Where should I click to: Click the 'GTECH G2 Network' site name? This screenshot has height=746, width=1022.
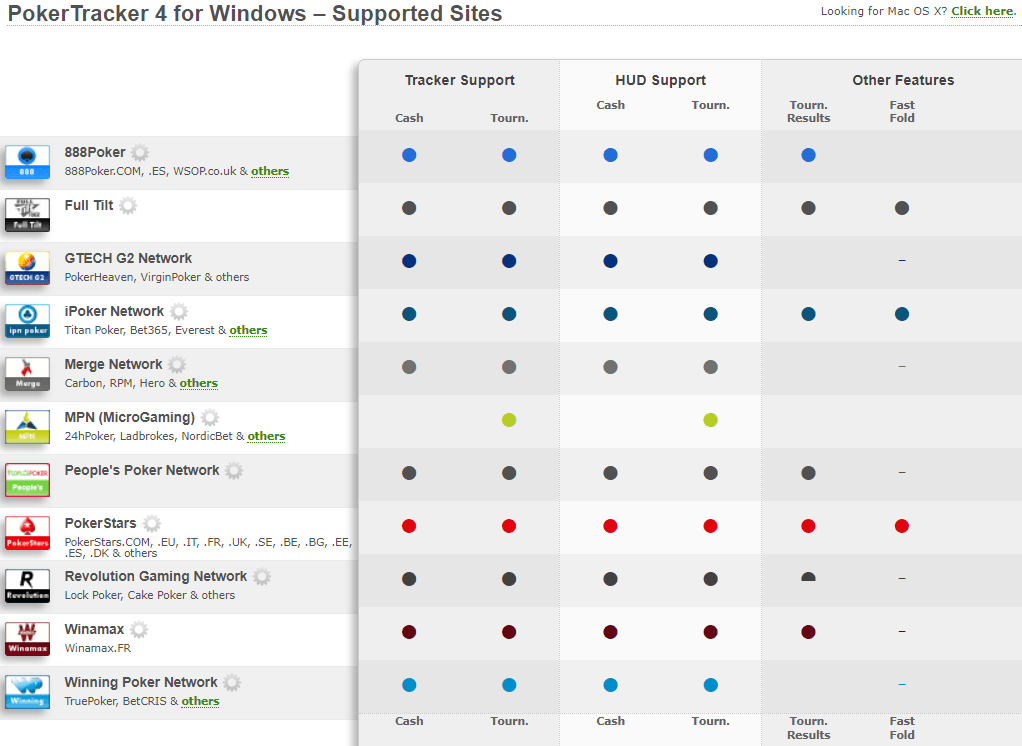pos(128,258)
